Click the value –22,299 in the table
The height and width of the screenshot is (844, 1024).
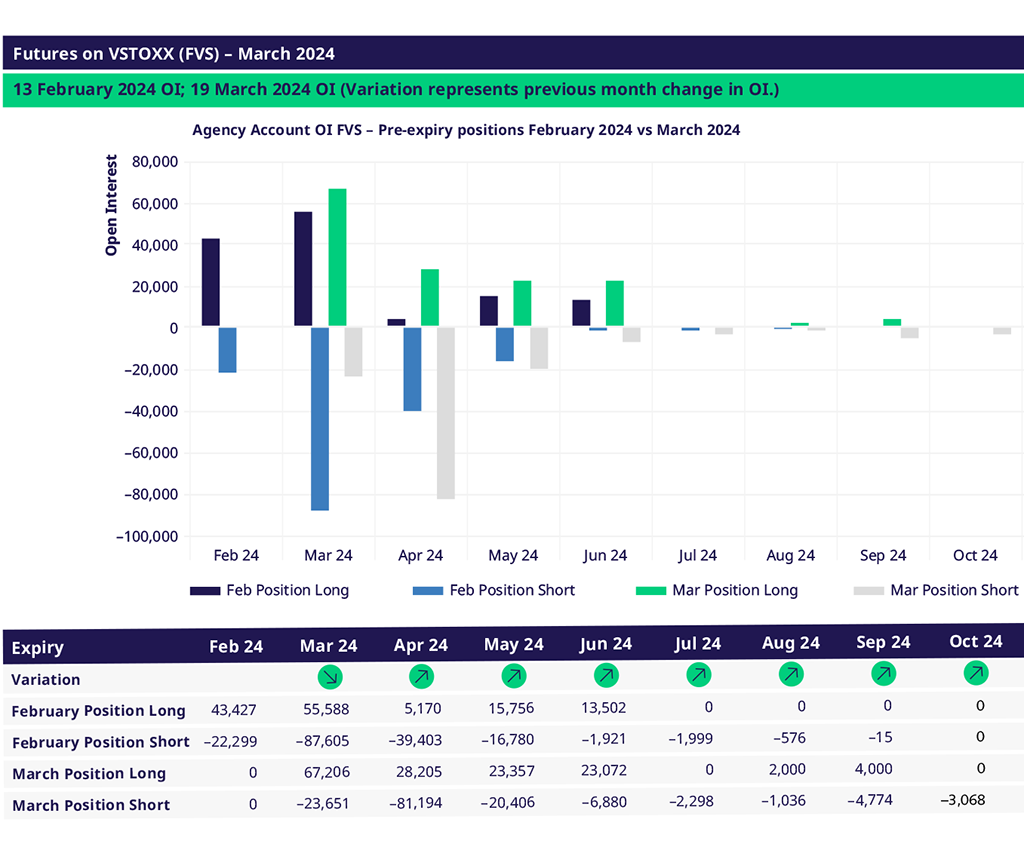point(230,741)
